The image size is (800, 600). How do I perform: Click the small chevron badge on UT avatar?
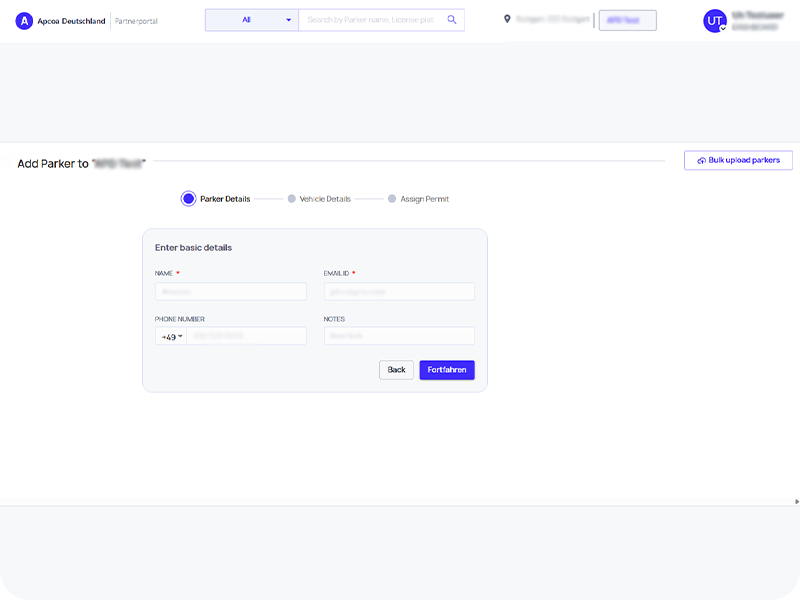[723, 28]
